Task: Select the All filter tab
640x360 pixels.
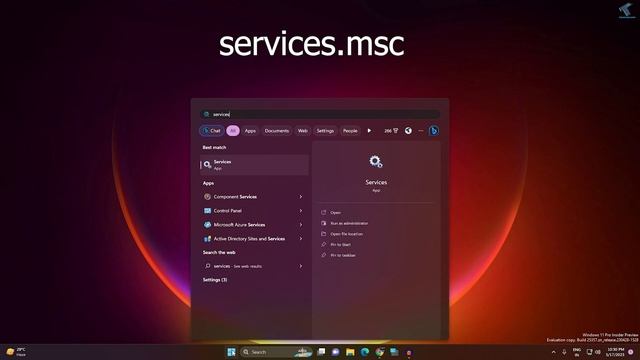Action: tap(233, 131)
